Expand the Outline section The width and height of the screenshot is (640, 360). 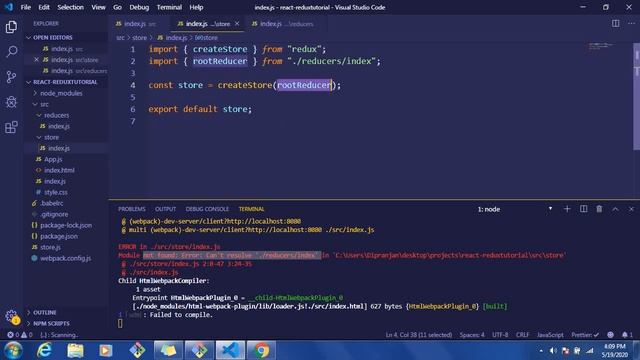(44, 312)
